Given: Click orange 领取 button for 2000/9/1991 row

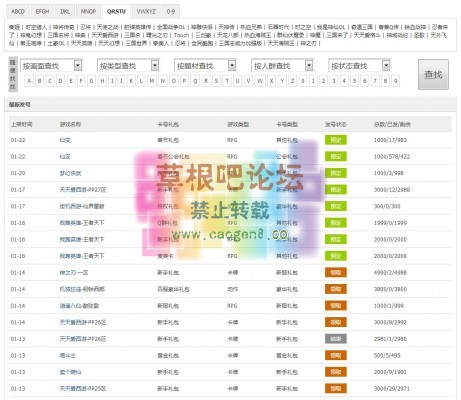Looking at the screenshot, I should (x=336, y=372).
